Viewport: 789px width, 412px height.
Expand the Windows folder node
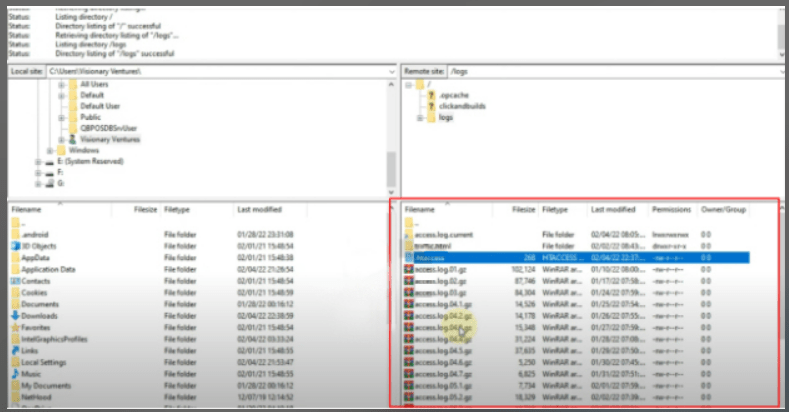[50, 151]
